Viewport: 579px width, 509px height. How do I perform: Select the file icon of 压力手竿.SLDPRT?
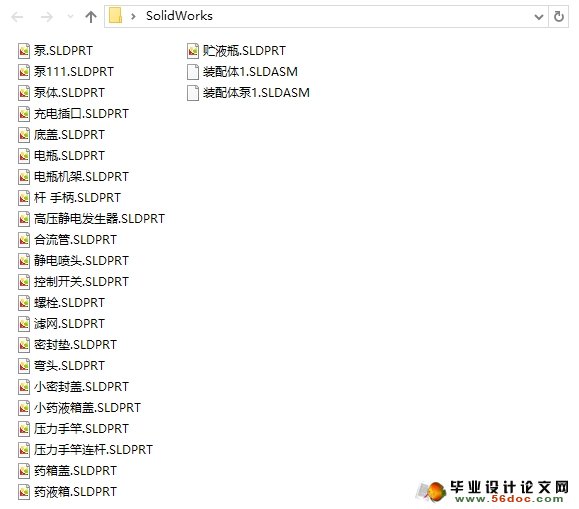pos(24,430)
